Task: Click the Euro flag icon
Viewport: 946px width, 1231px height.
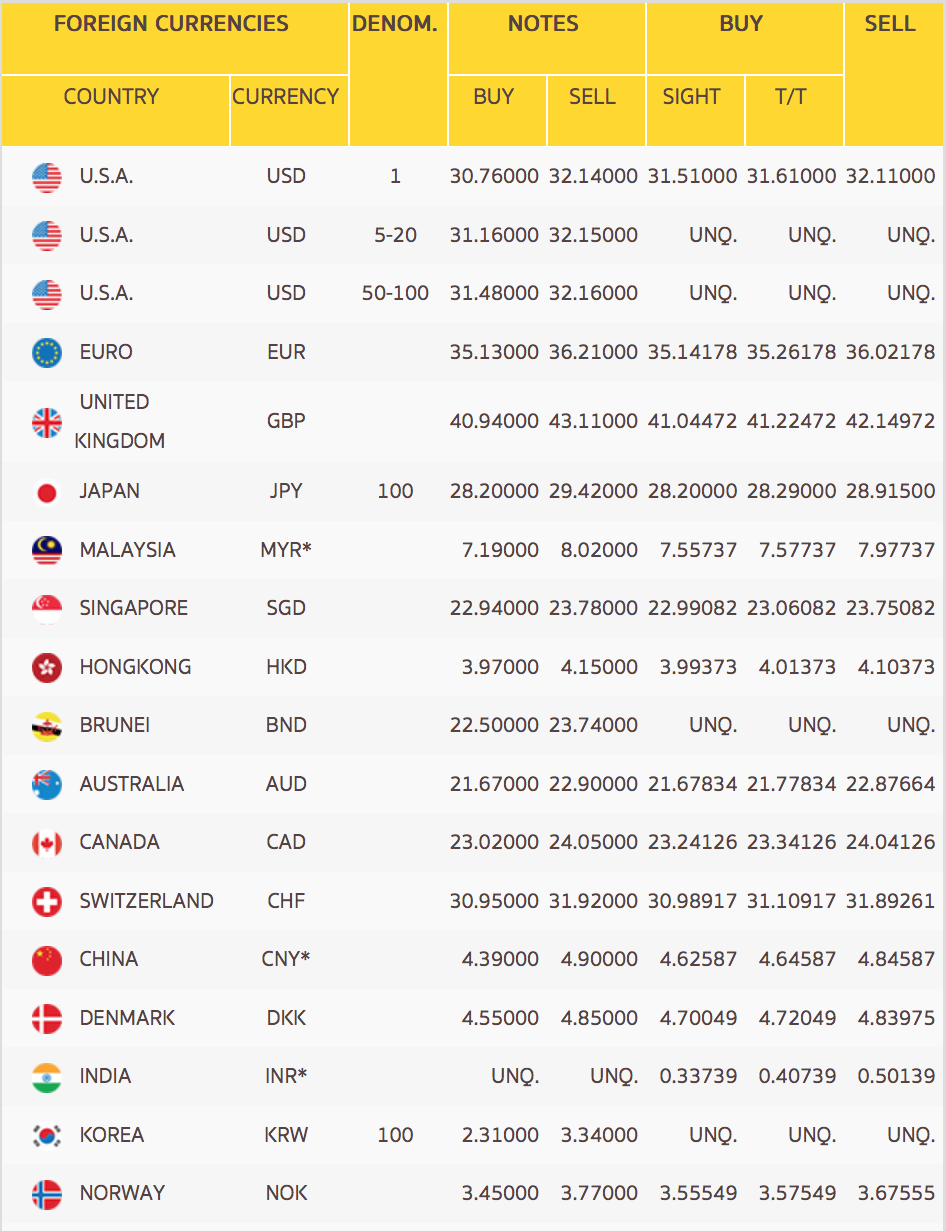Action: [47, 352]
